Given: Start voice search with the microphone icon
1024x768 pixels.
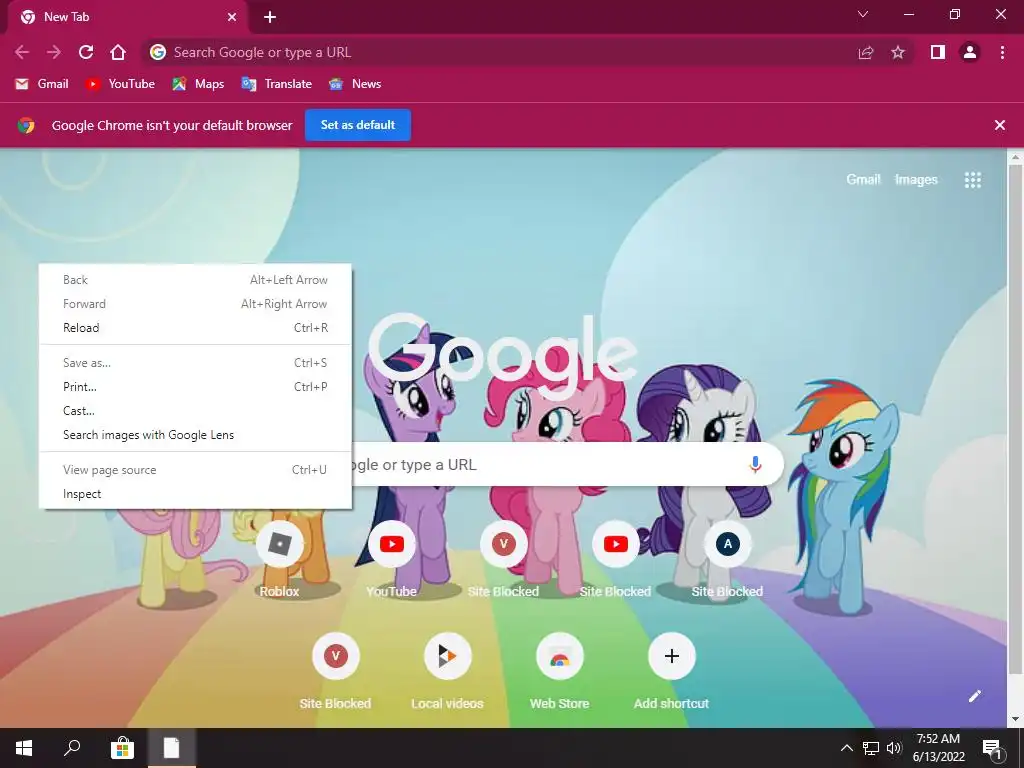Looking at the screenshot, I should (x=756, y=464).
